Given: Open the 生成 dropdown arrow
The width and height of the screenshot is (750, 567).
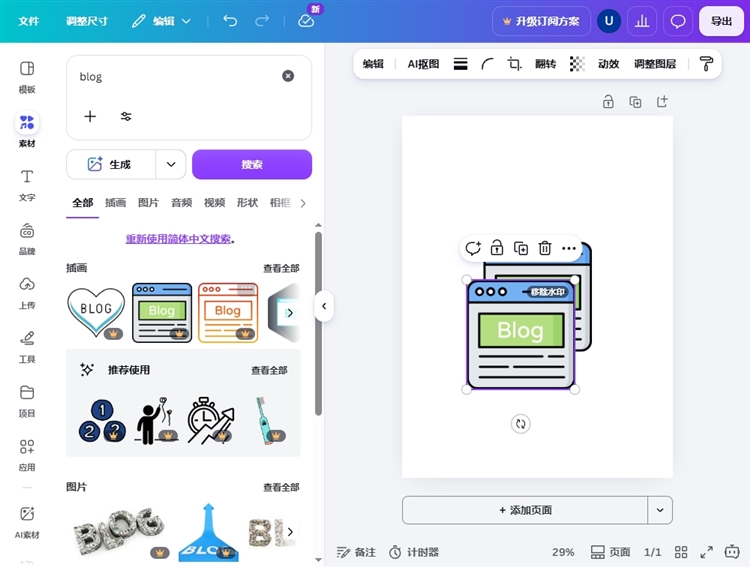Looking at the screenshot, I should (171, 164).
